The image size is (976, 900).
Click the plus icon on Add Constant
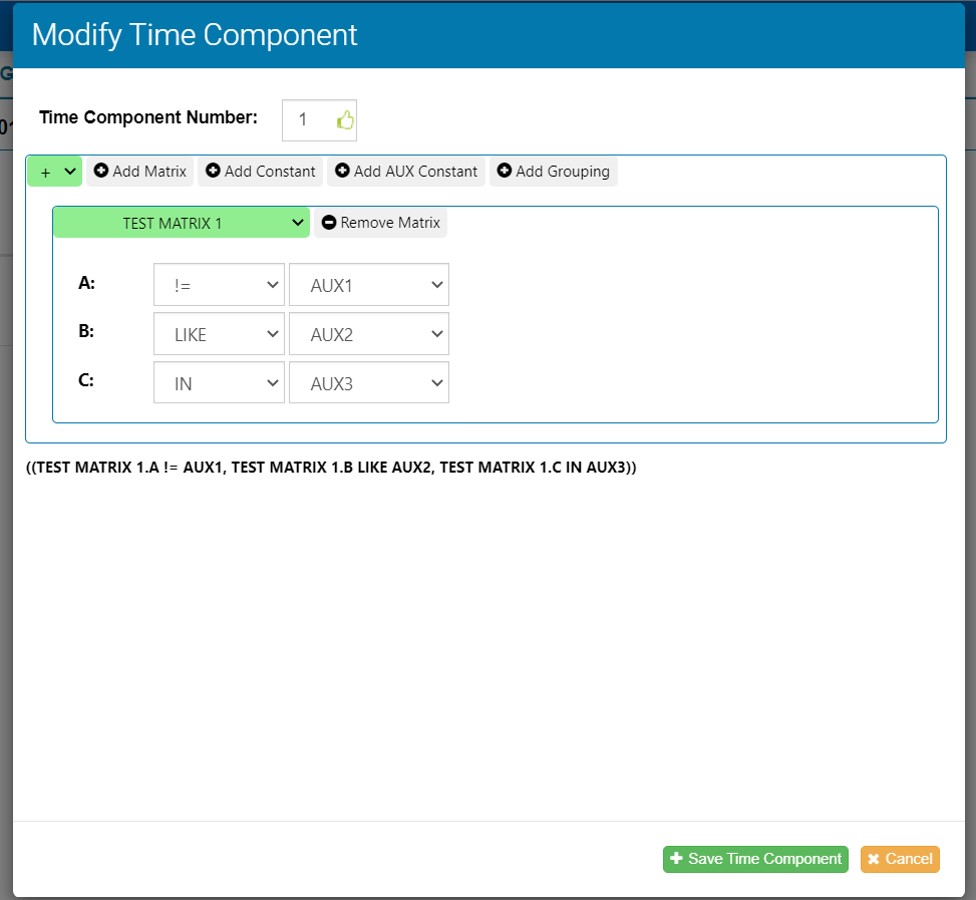(x=214, y=171)
